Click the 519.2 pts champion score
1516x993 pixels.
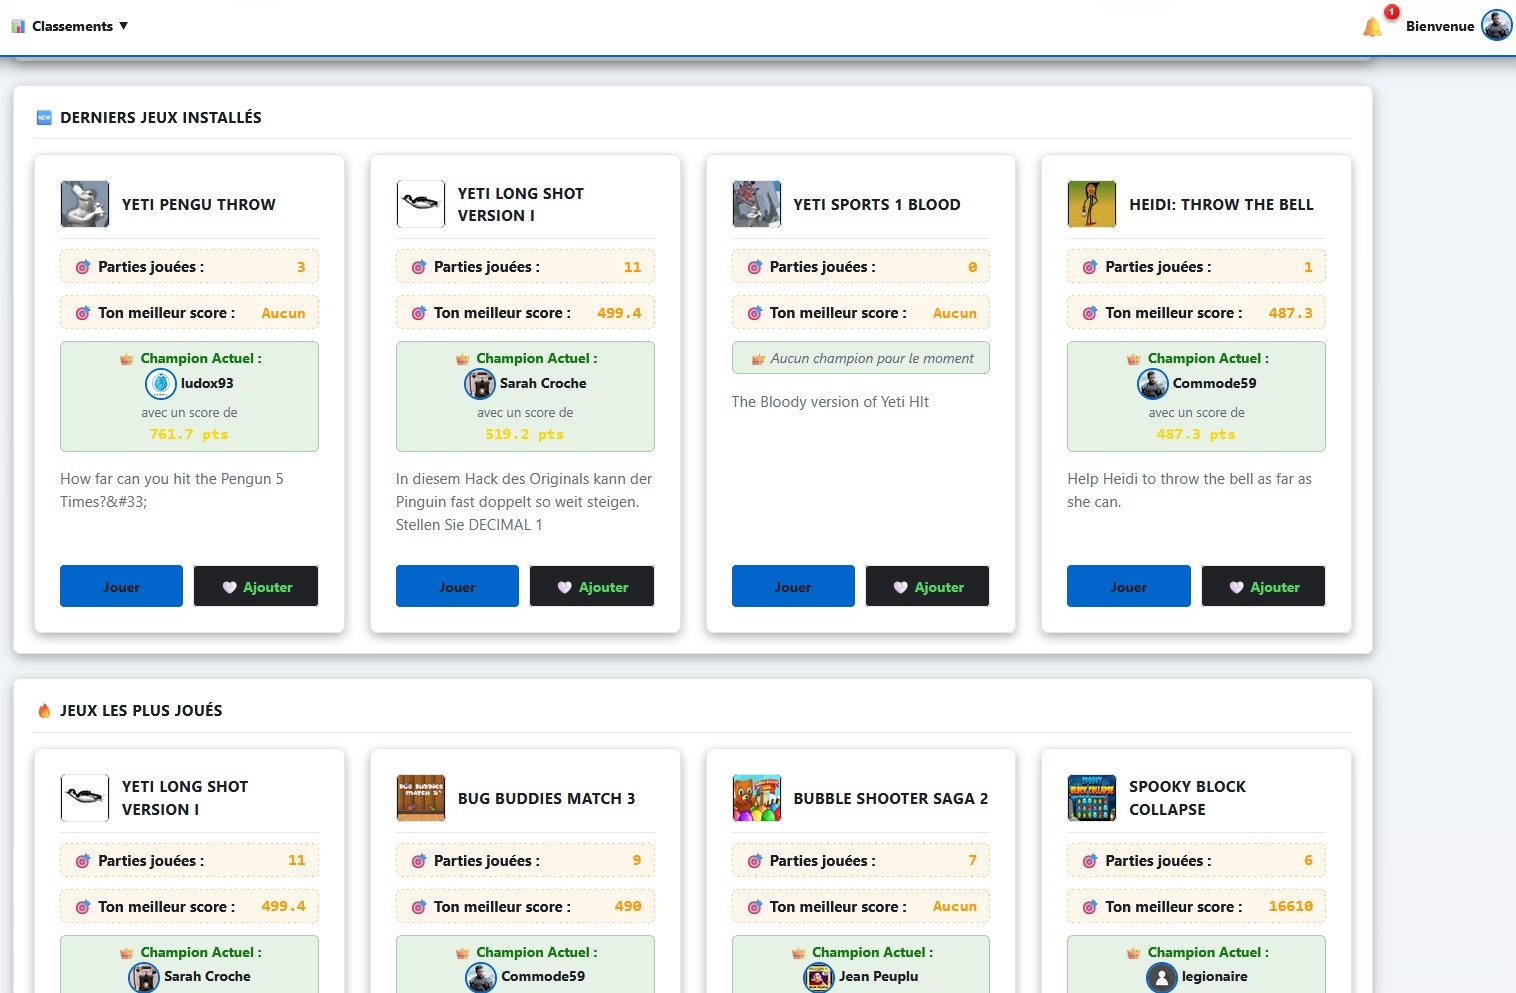(525, 434)
